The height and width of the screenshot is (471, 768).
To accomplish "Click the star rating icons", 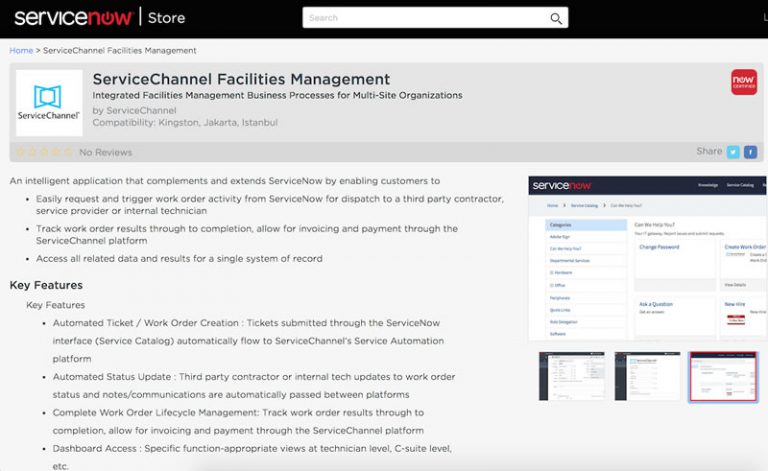I will (x=45, y=152).
